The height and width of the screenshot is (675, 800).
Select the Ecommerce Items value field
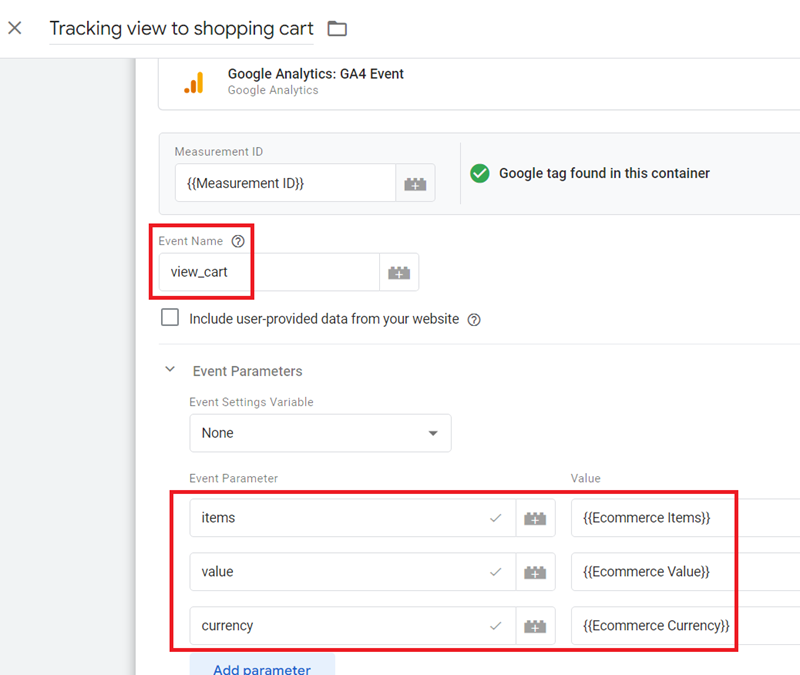pyautogui.click(x=660, y=518)
